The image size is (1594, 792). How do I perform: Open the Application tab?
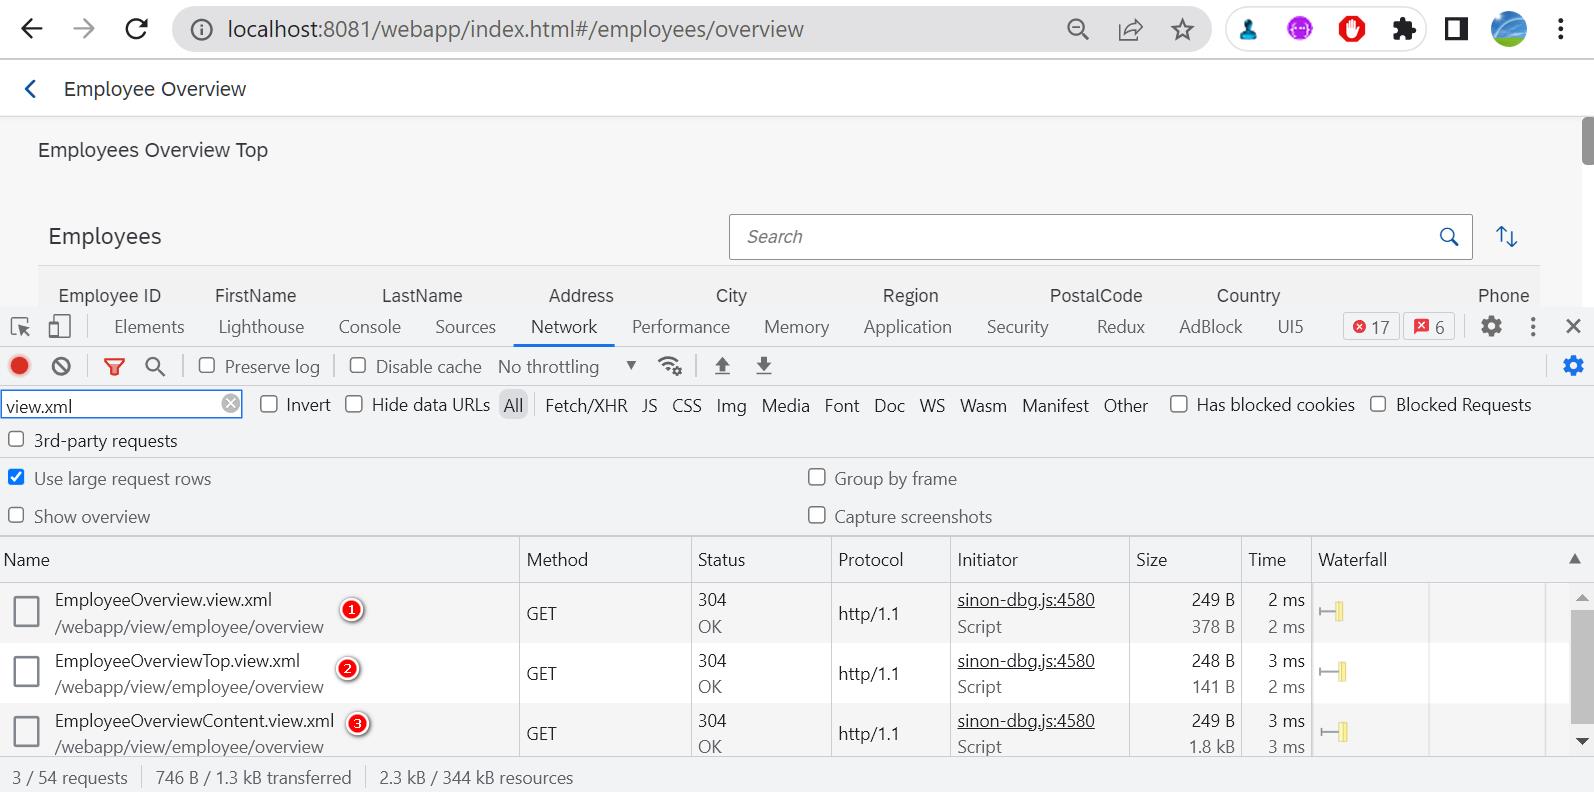coord(907,327)
